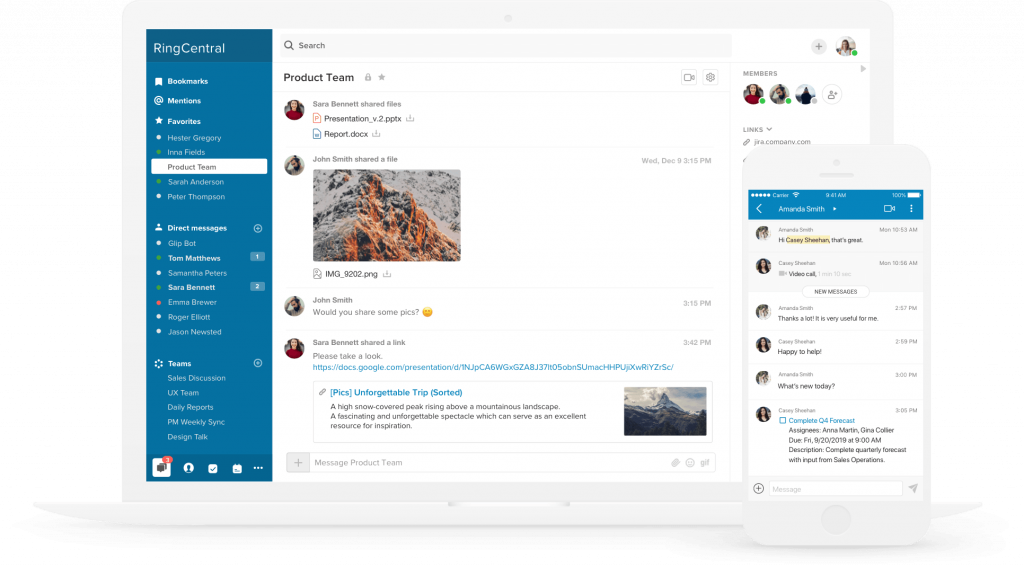Viewport: 1024px width, 566px height.
Task: Open Daily Reports team
Action: (x=190, y=407)
